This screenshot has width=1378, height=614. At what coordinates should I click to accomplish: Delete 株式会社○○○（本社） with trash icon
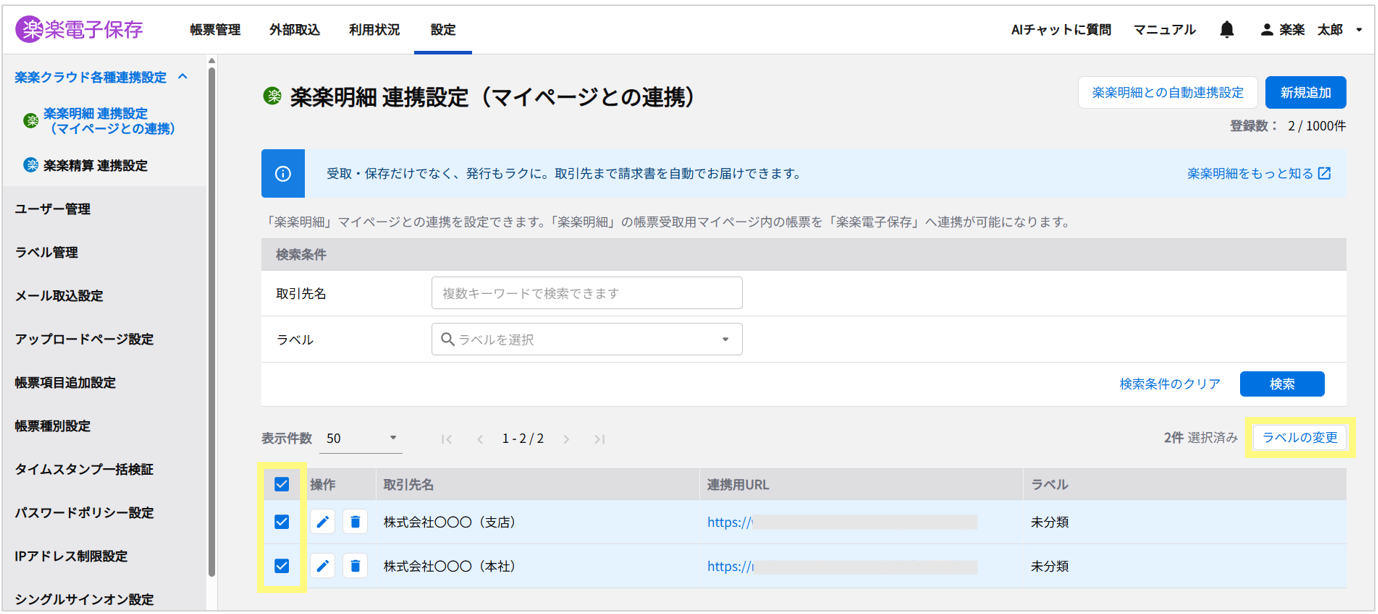355,566
